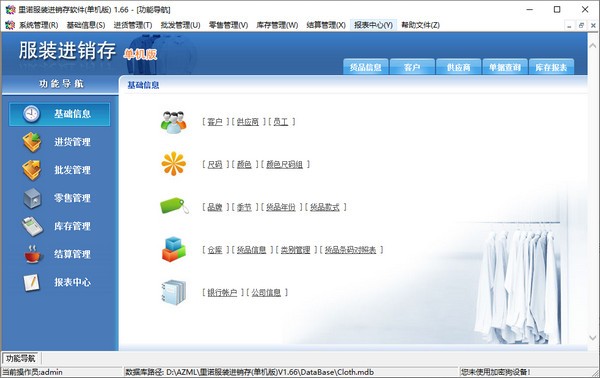Click the database path in the status bar
This screenshot has width=600, height=378.
(250, 372)
